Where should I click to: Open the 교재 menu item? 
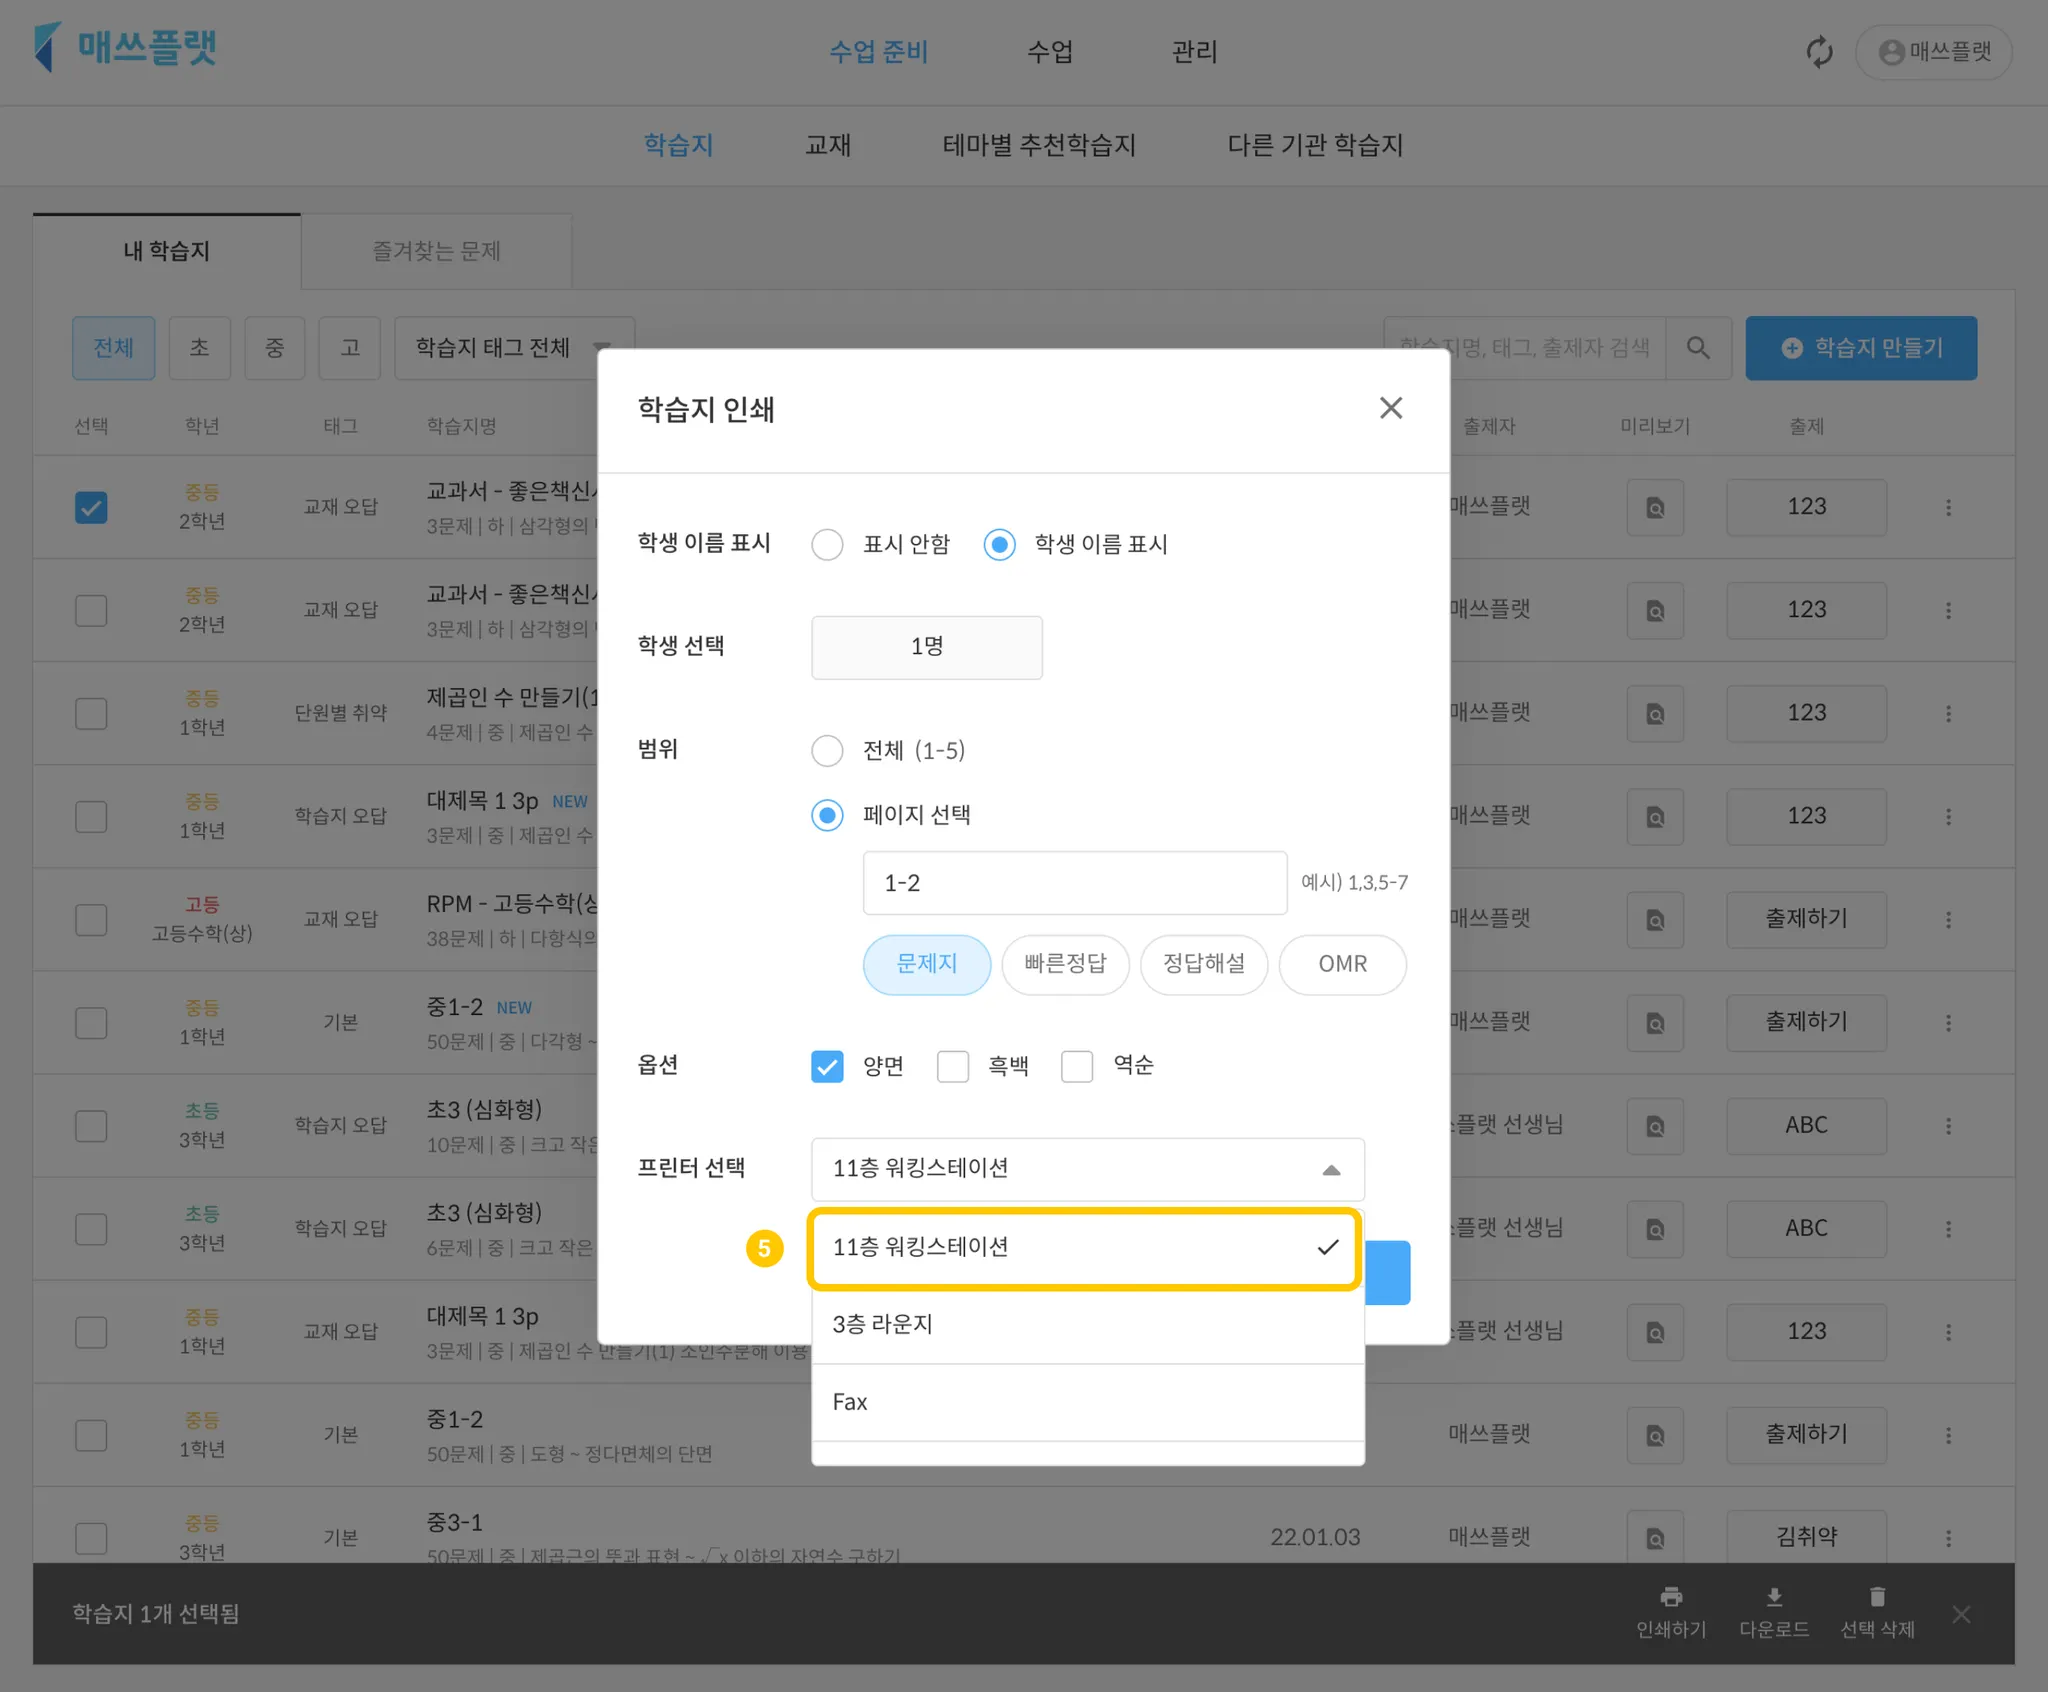click(x=827, y=145)
